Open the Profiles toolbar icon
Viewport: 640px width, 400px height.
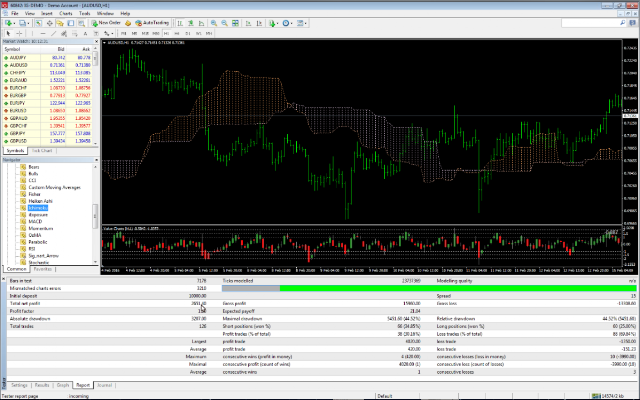pyautogui.click(x=22, y=23)
